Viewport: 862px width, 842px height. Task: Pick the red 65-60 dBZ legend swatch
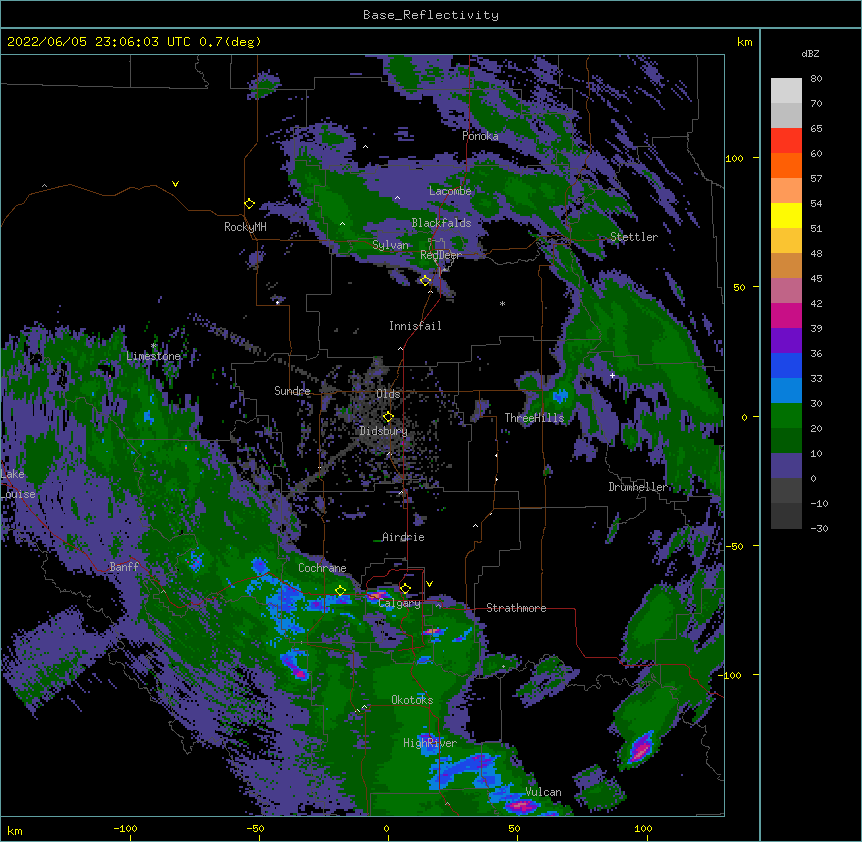click(x=786, y=141)
